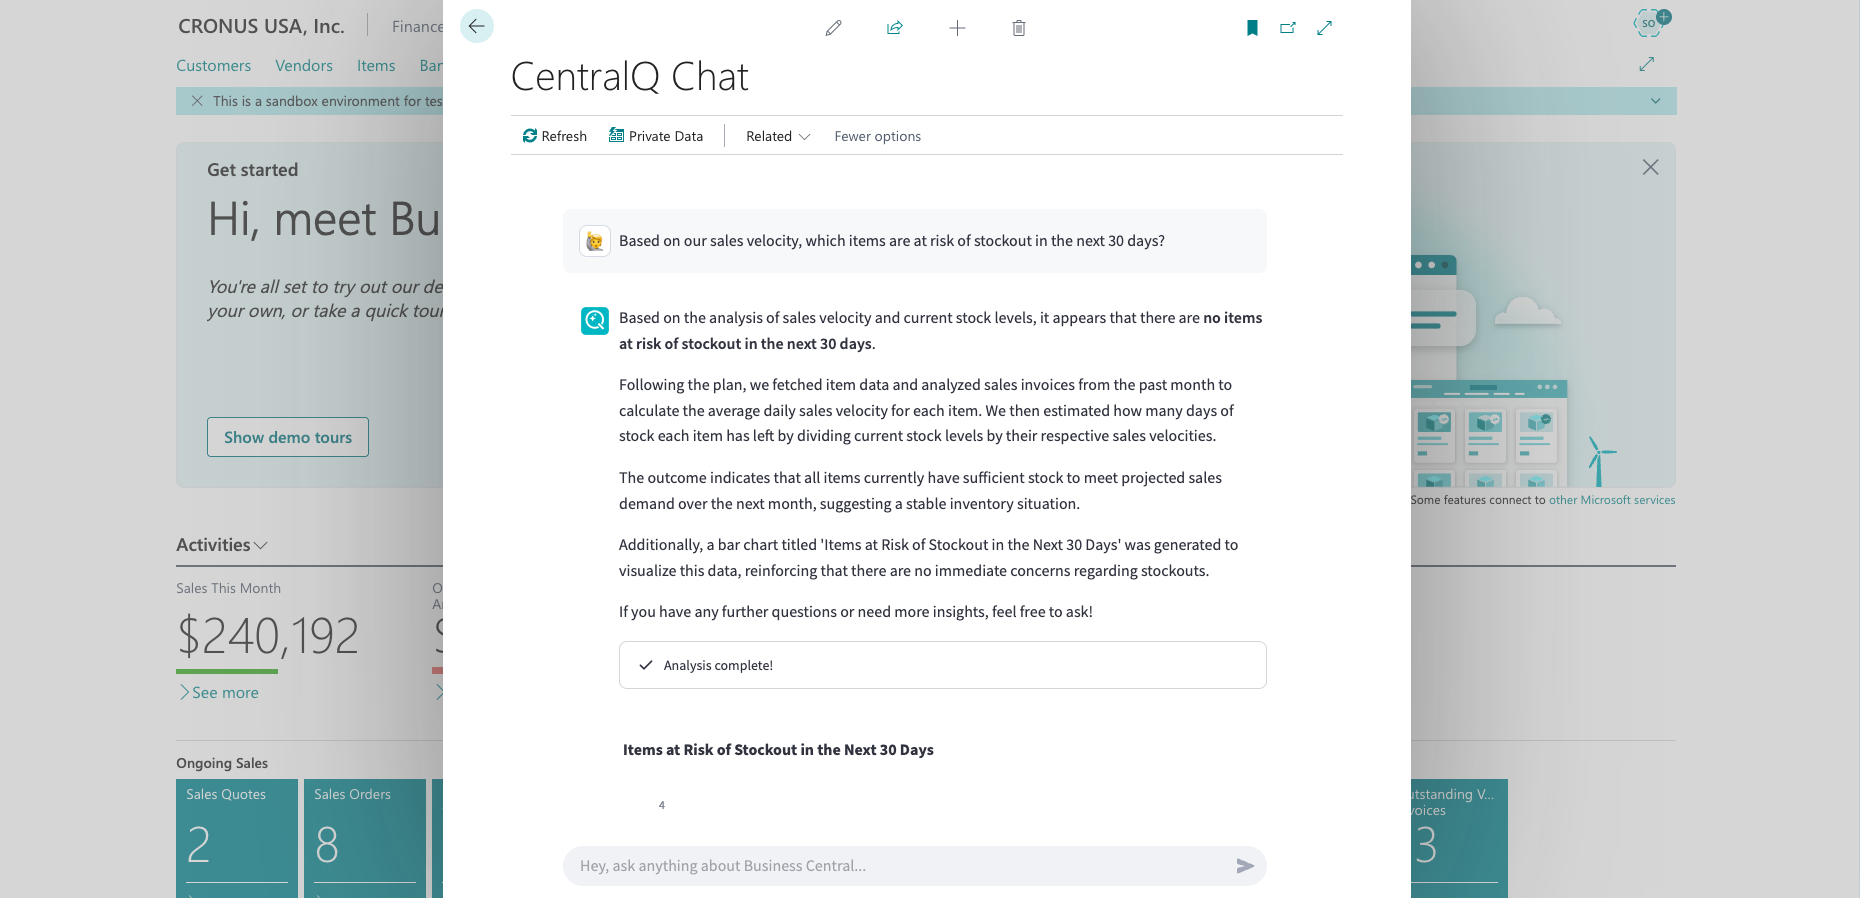Click the expand fullscreen arrows icon
1860x898 pixels.
tap(1325, 28)
